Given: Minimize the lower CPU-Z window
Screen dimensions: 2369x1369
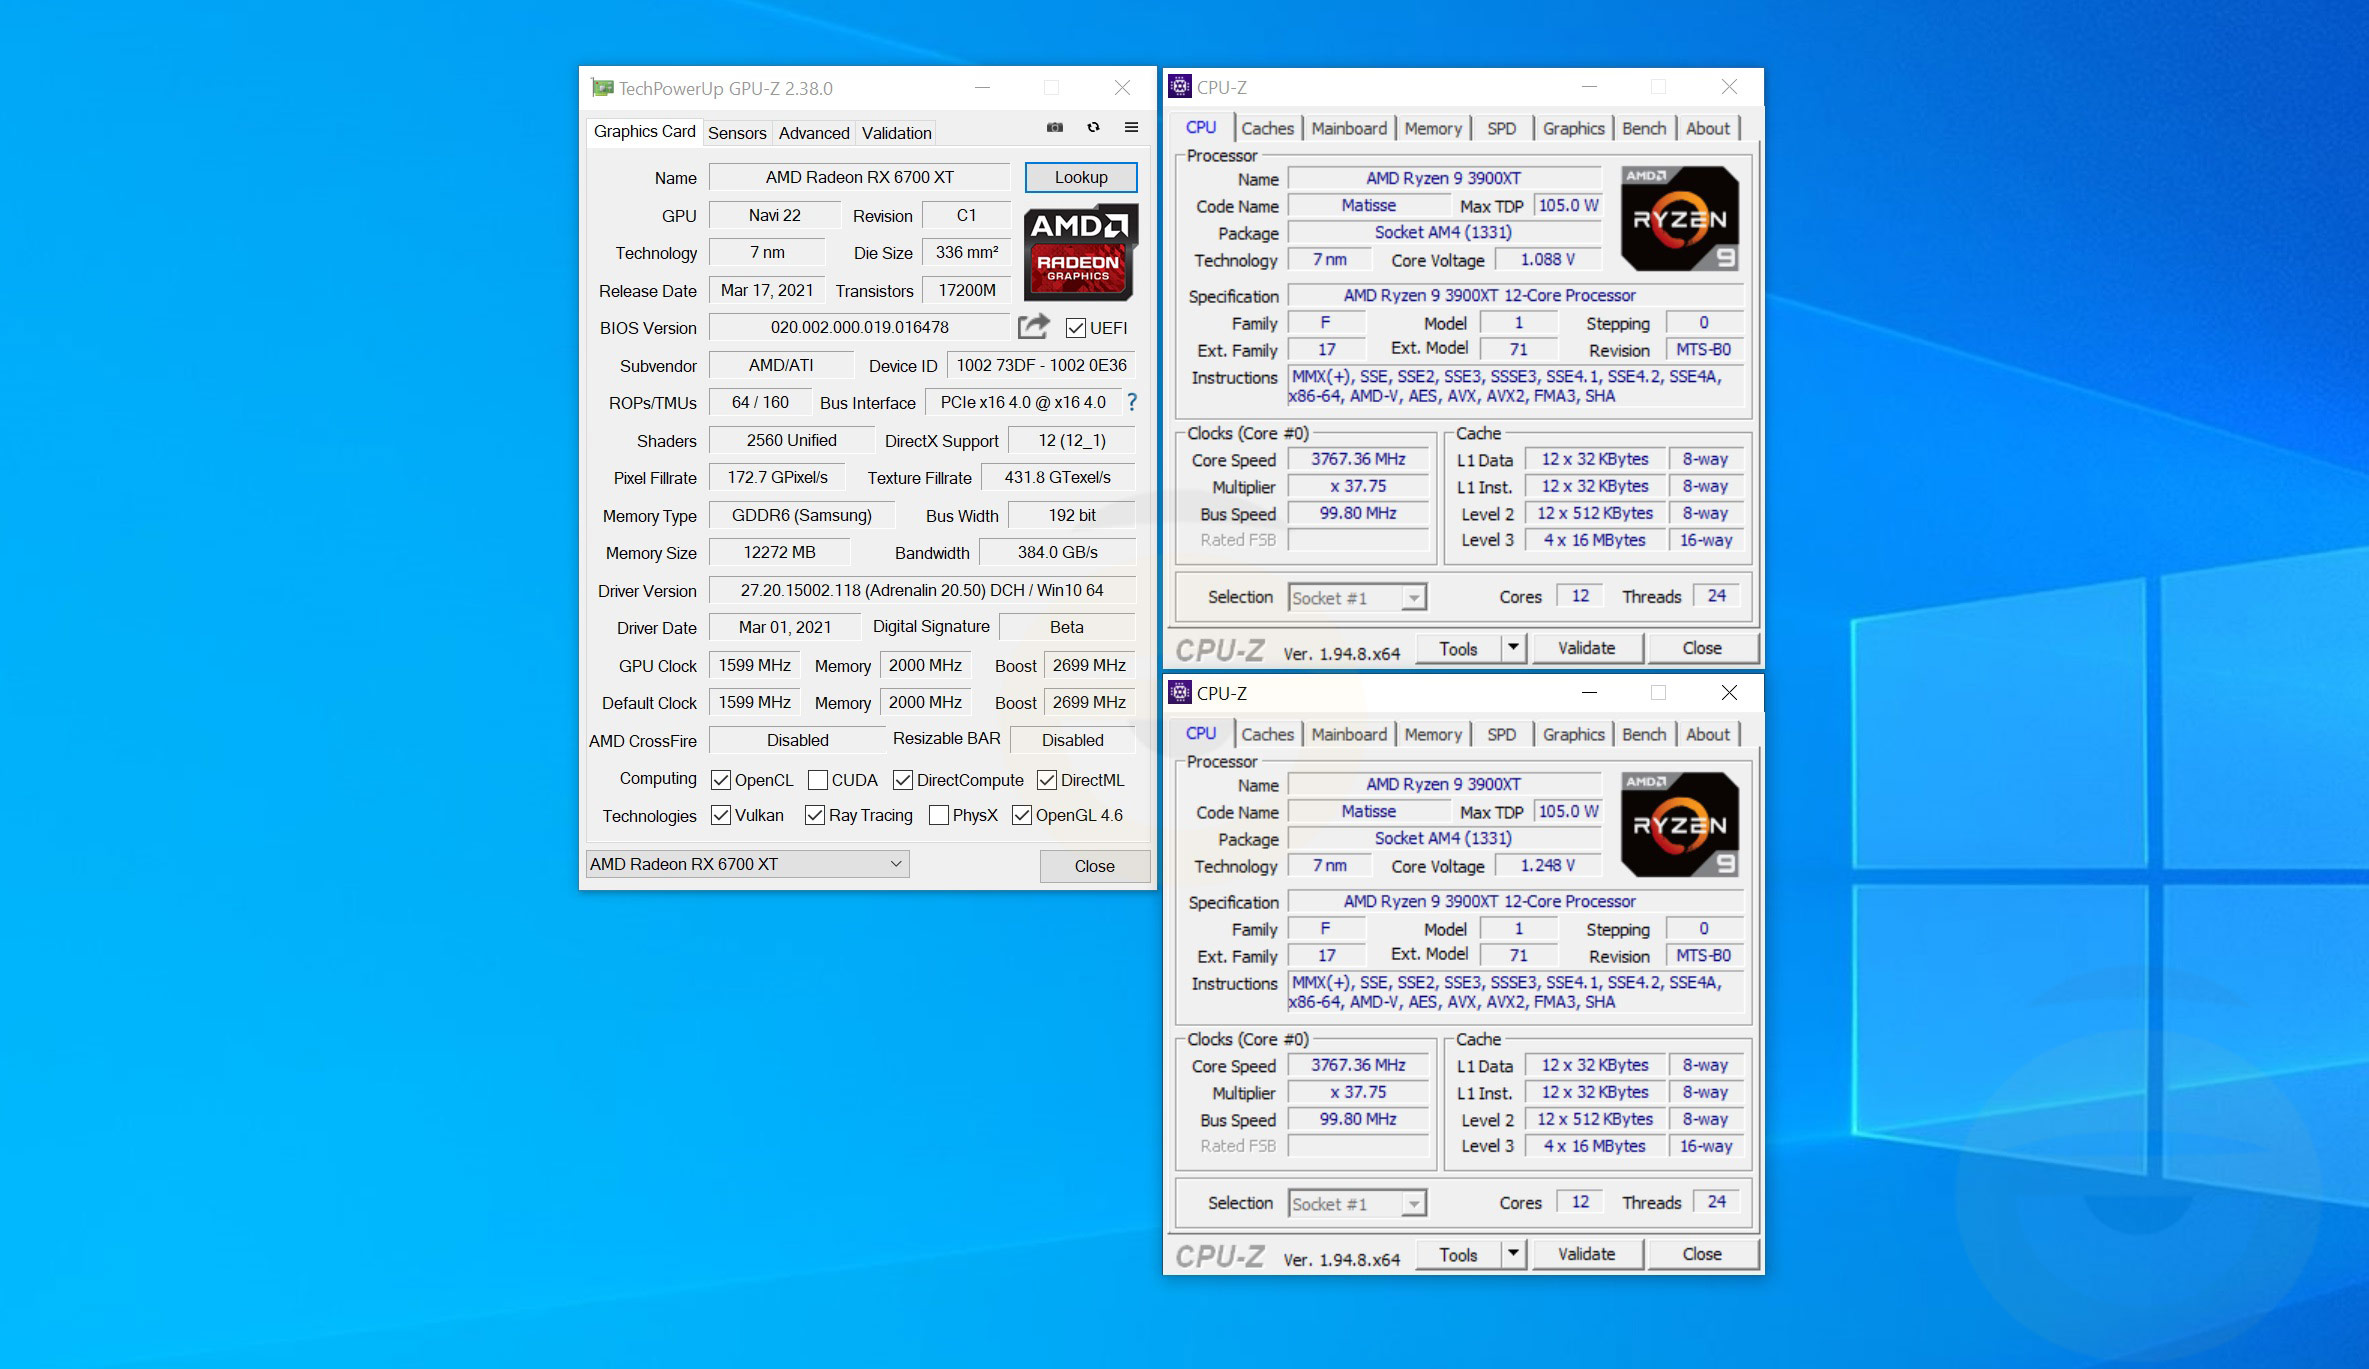Looking at the screenshot, I should pos(1589,692).
